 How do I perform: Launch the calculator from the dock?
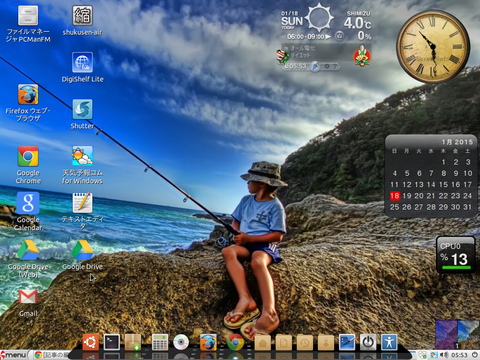coord(160,342)
